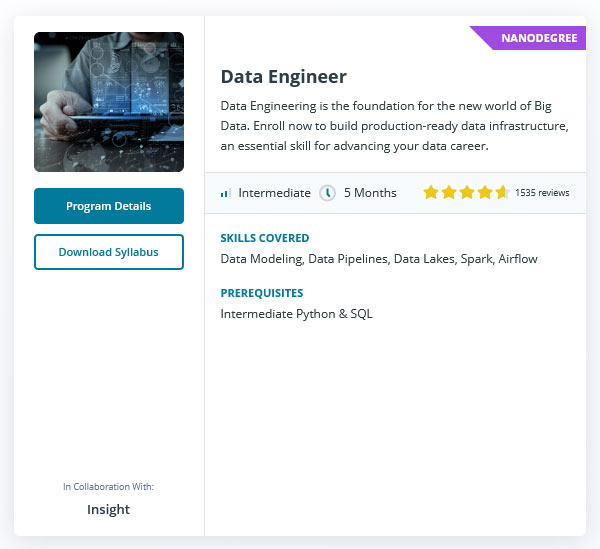
Task: Click the Prerequisites heading
Action: click(262, 293)
